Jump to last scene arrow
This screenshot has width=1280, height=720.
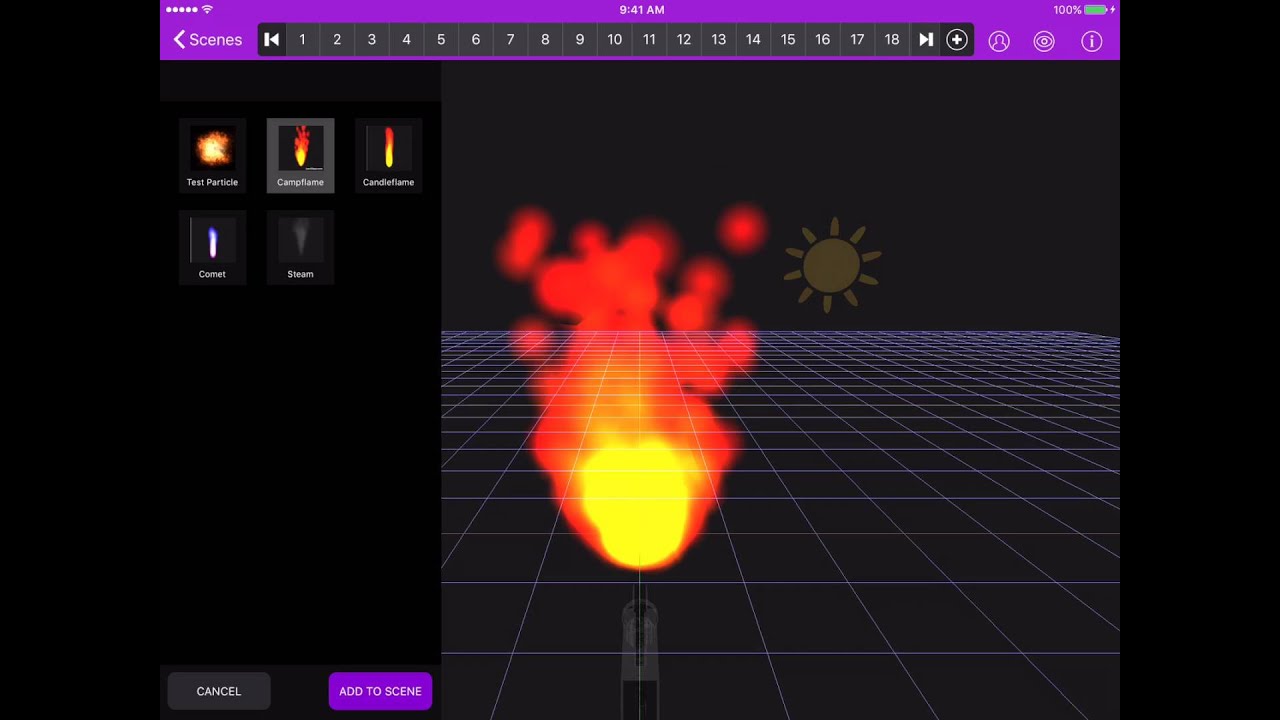click(926, 40)
